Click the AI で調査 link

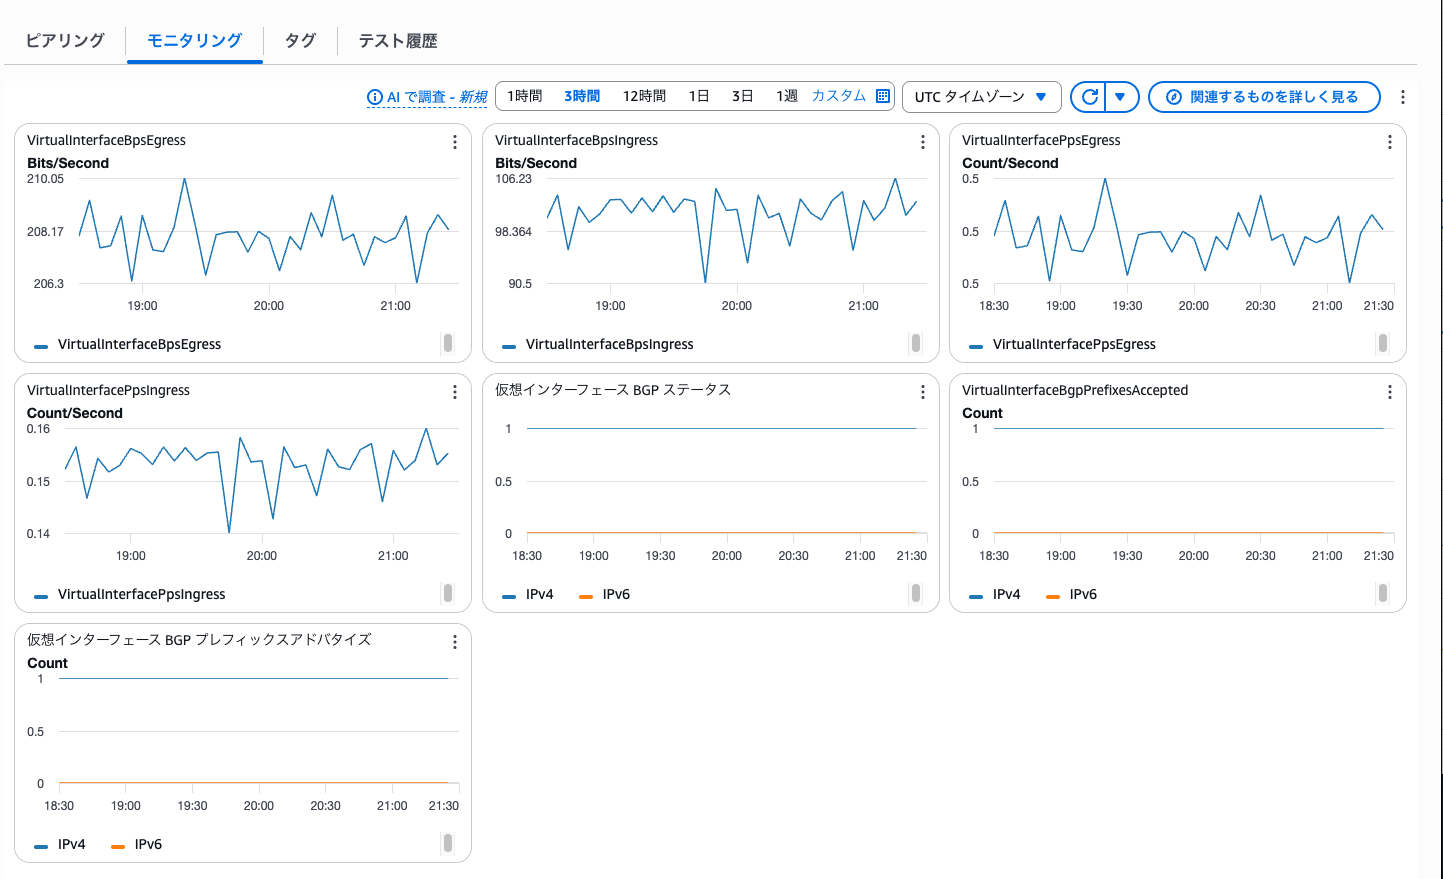tap(427, 97)
